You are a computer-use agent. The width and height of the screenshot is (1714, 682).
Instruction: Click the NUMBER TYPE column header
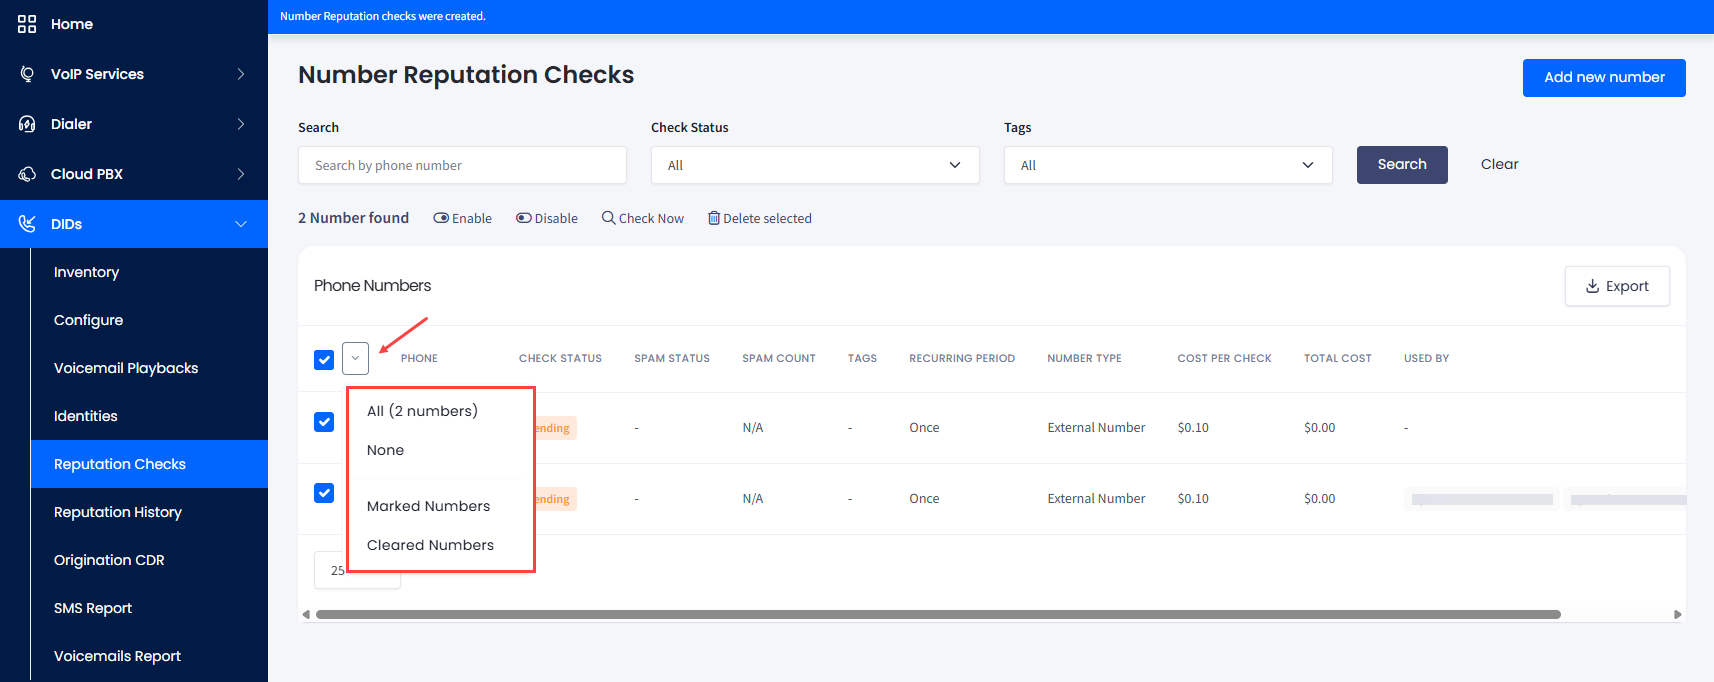(x=1084, y=358)
